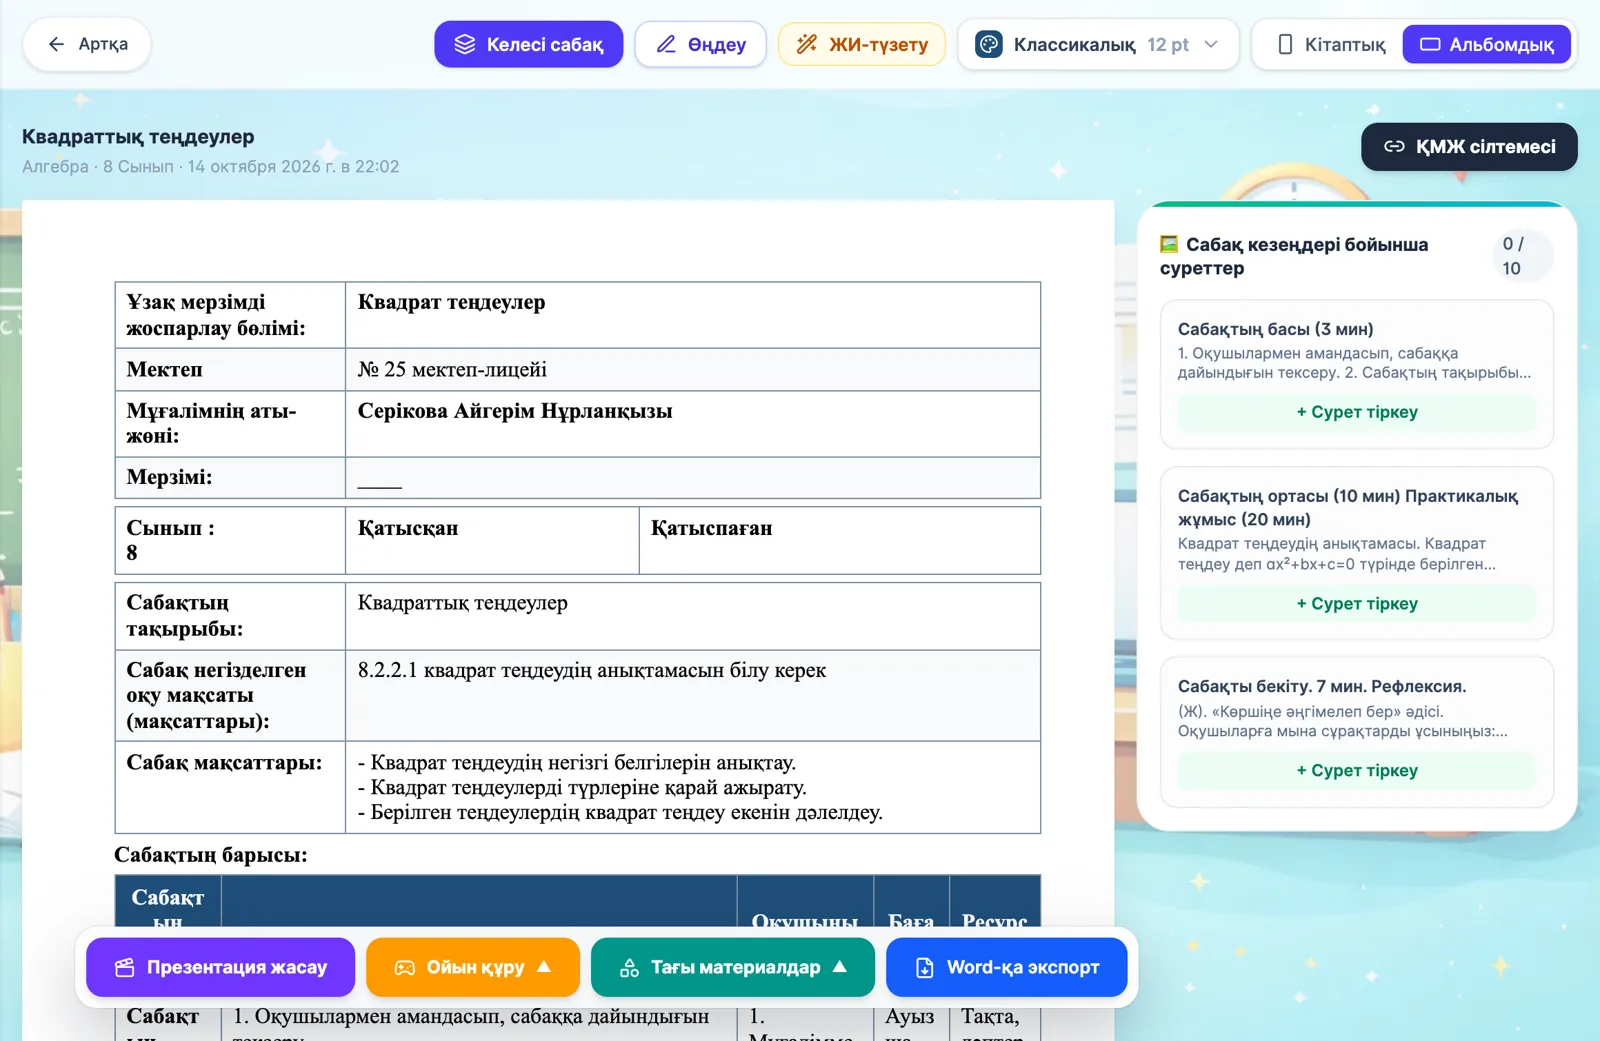Attach image to Сабақтың ортасы stage

pyautogui.click(x=1357, y=604)
